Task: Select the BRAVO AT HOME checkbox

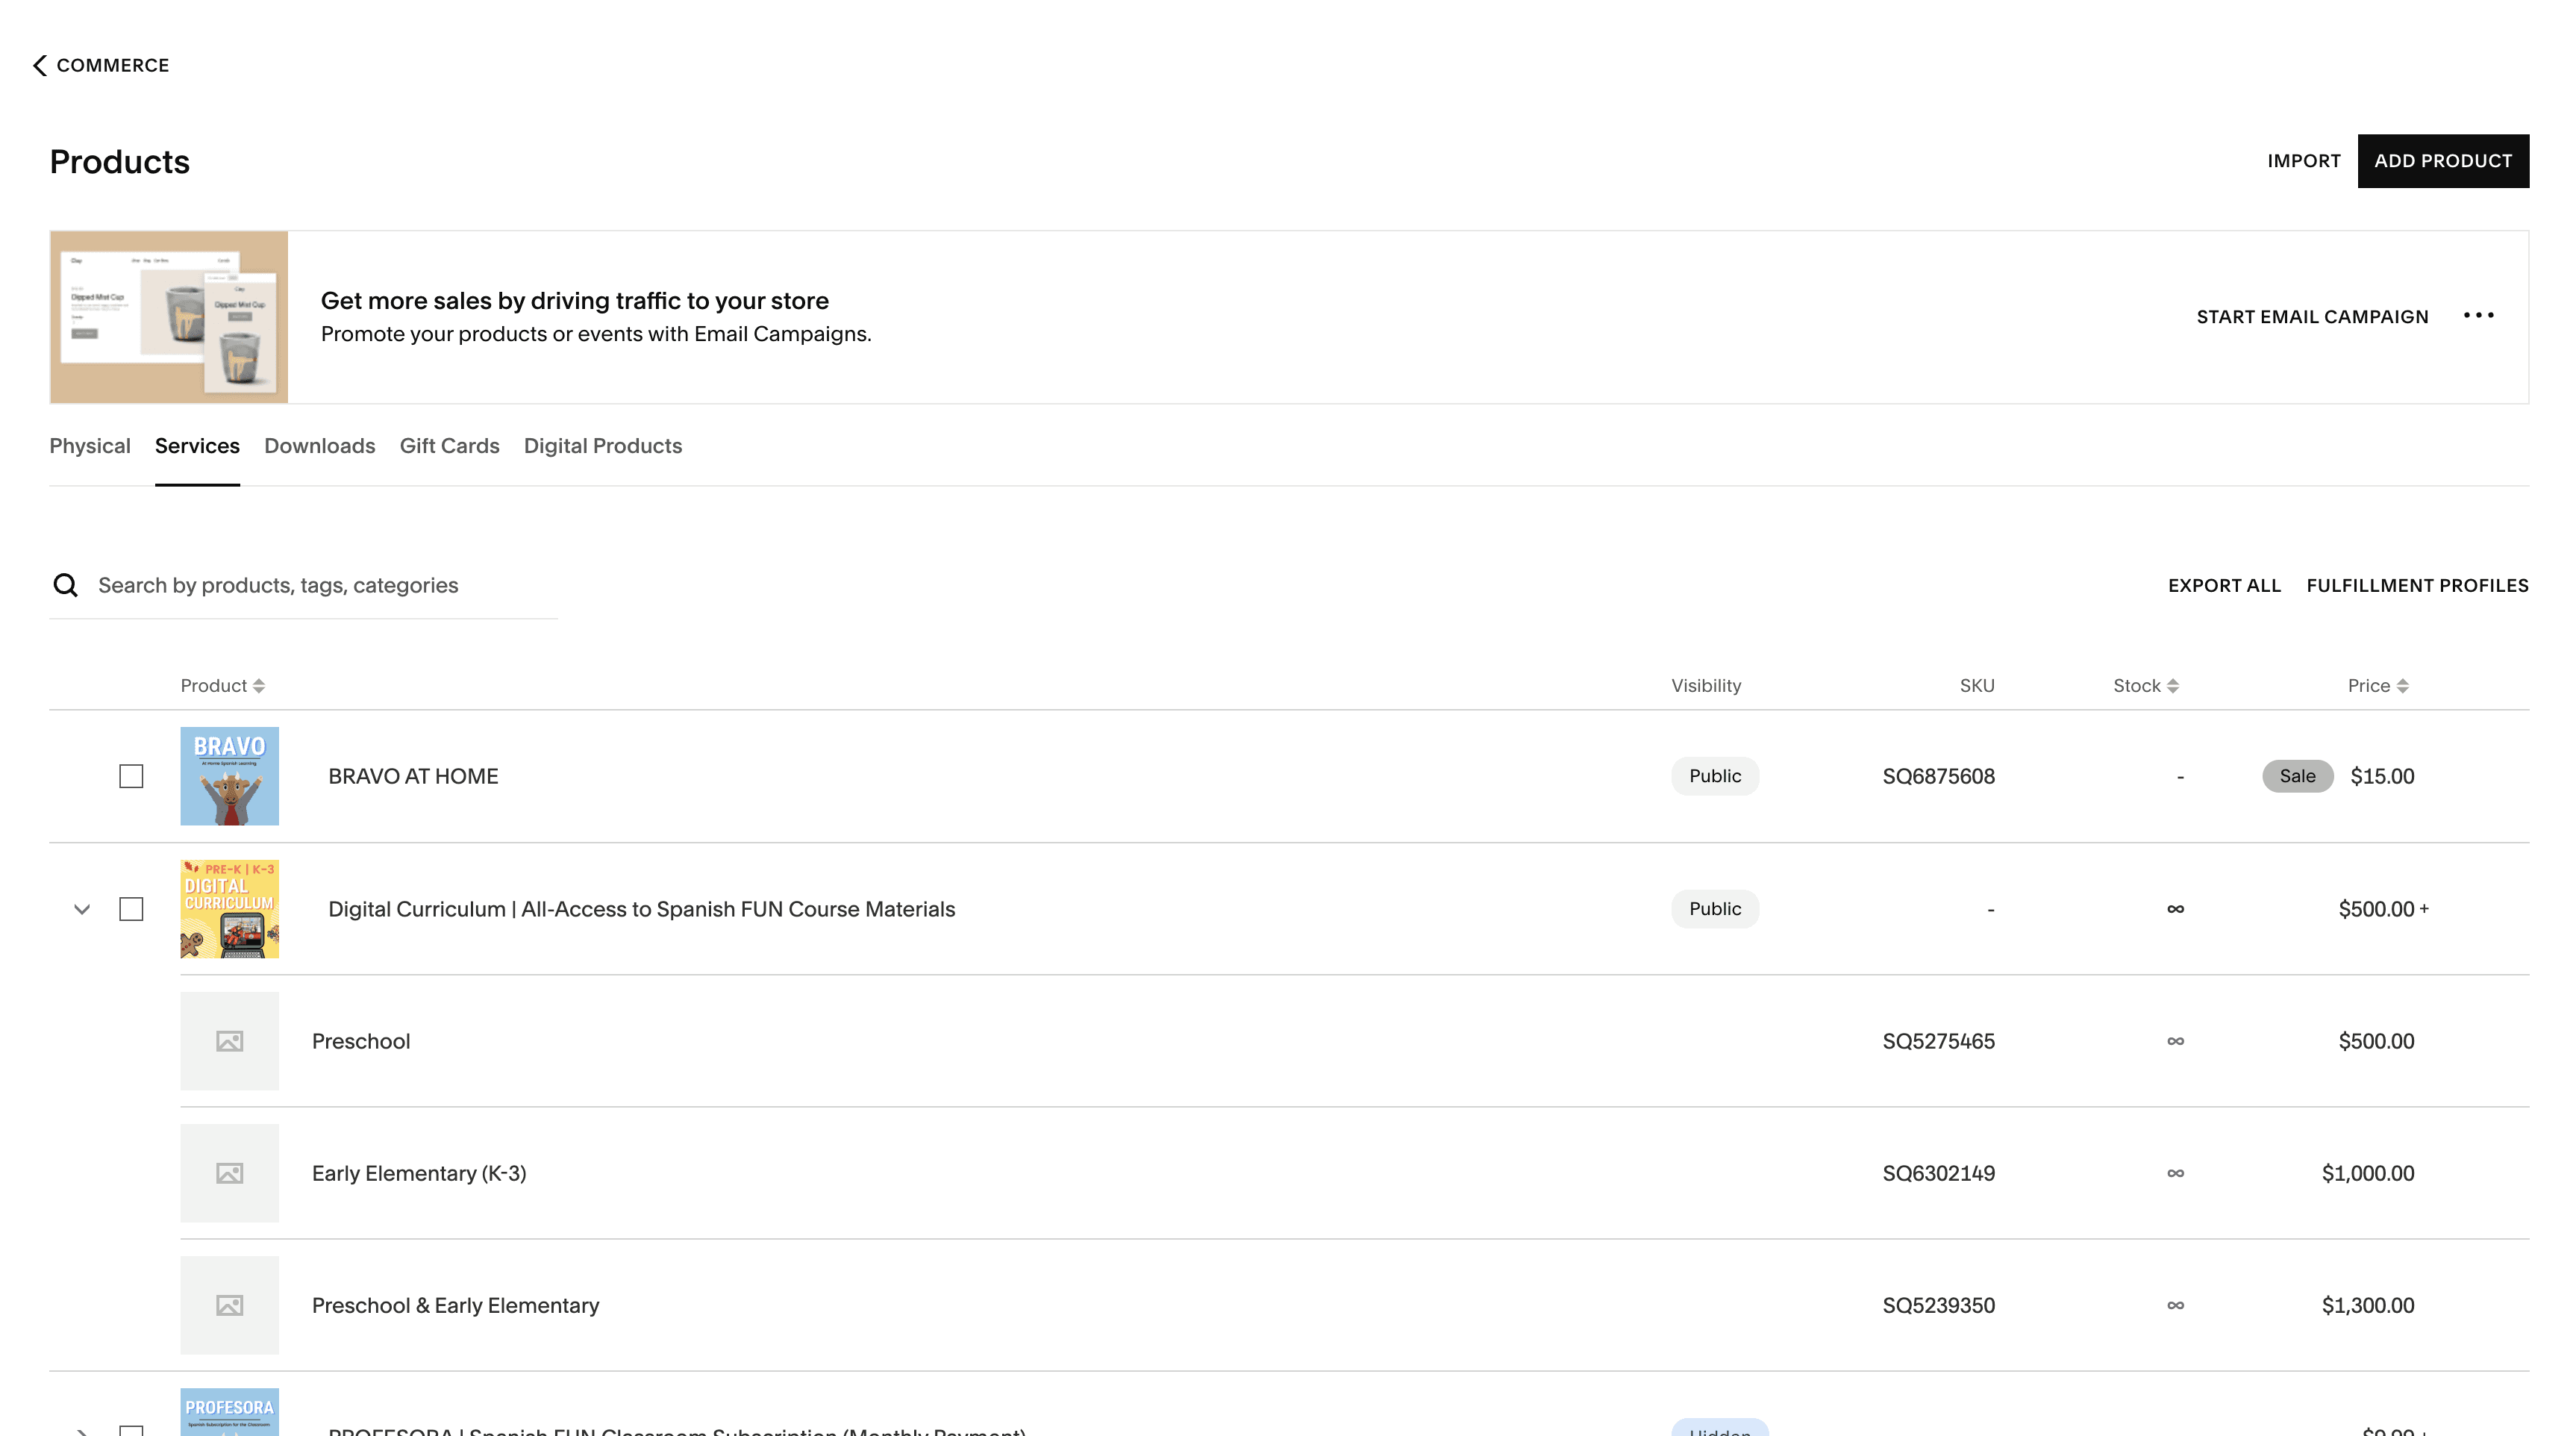Action: pyautogui.click(x=131, y=776)
